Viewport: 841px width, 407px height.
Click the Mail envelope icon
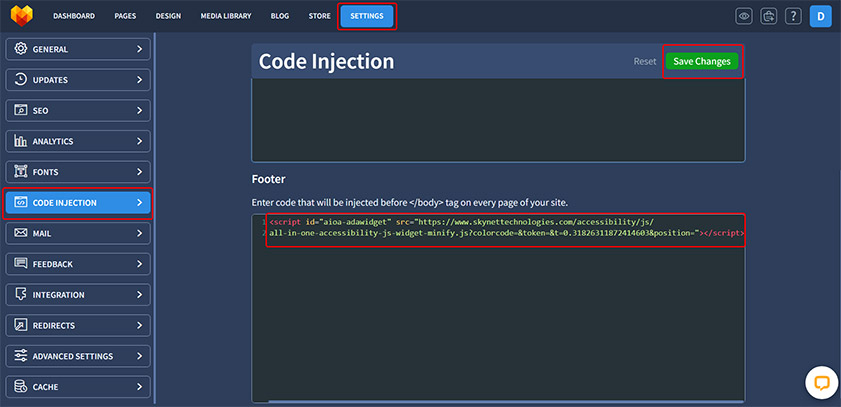pyautogui.click(x=21, y=233)
